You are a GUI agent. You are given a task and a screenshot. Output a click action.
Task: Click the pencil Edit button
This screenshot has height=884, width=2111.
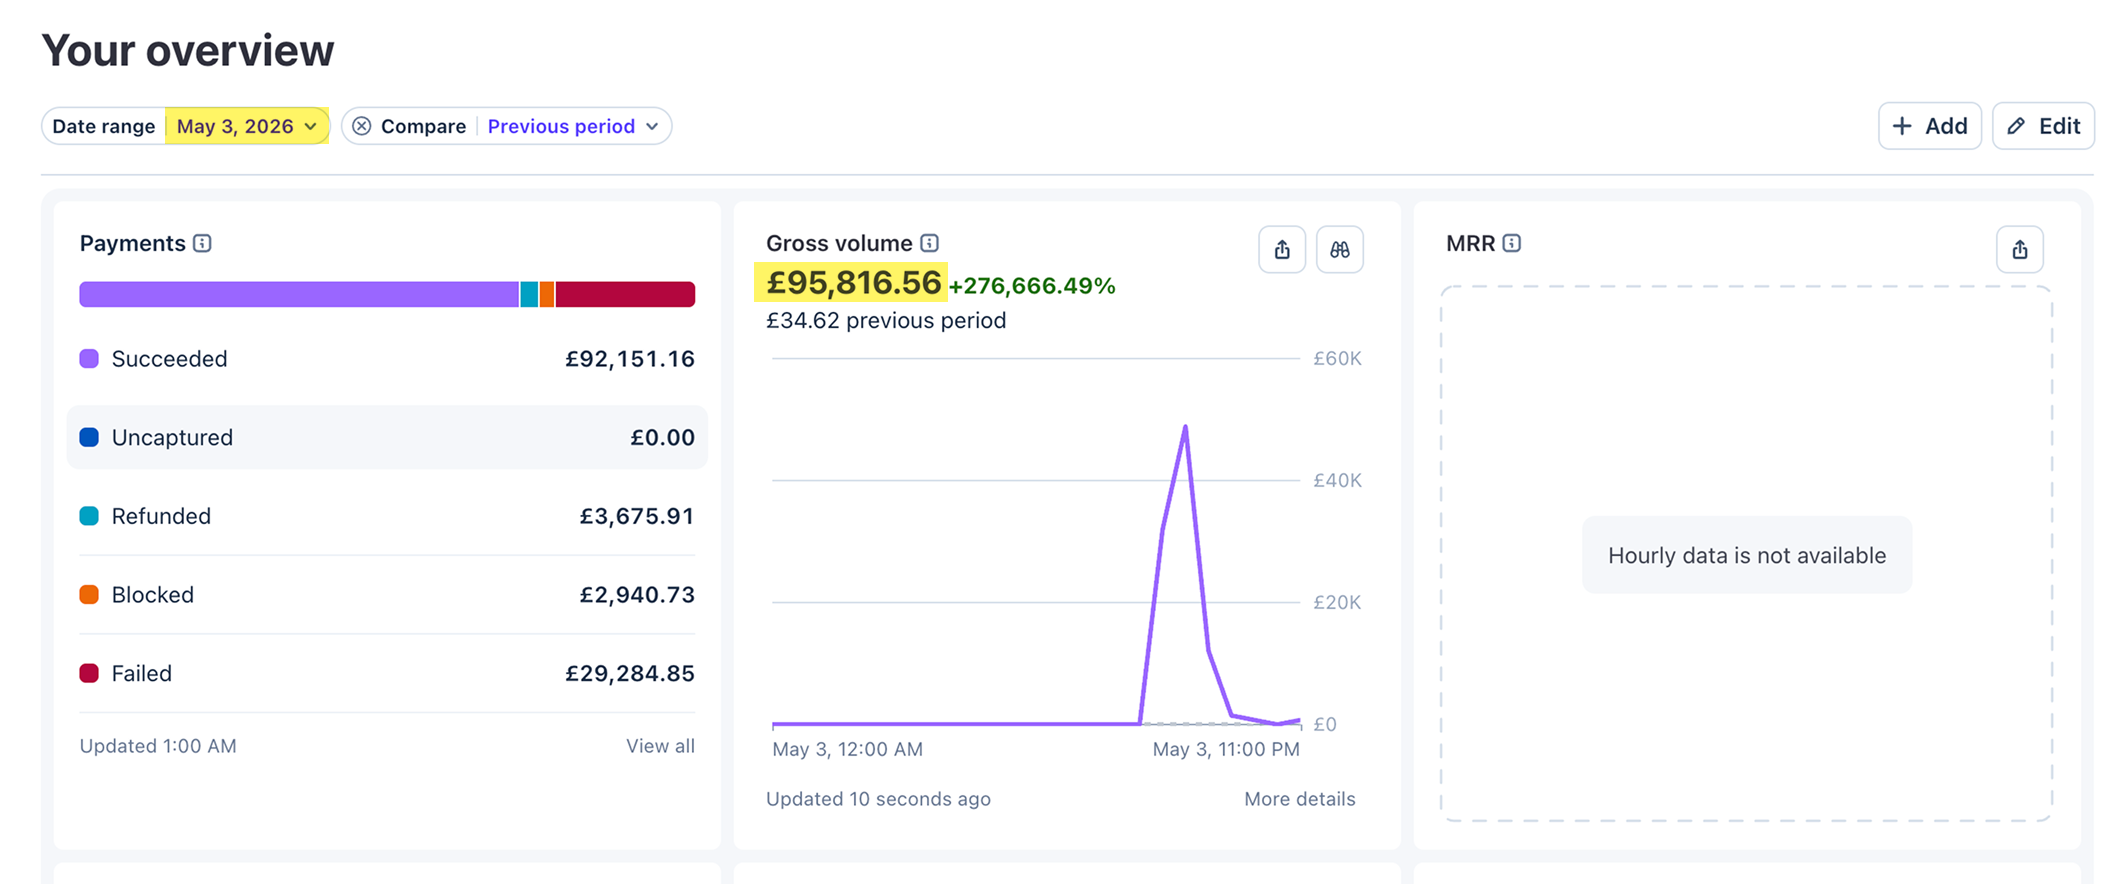point(2043,126)
